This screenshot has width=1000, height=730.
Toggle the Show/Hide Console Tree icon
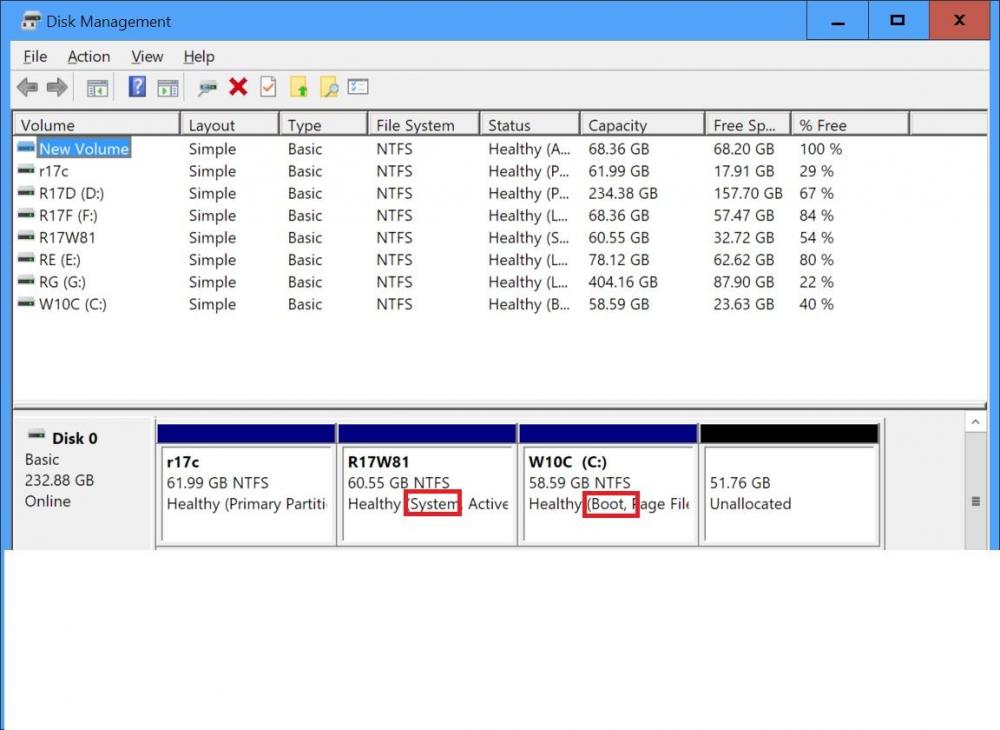tap(97, 88)
